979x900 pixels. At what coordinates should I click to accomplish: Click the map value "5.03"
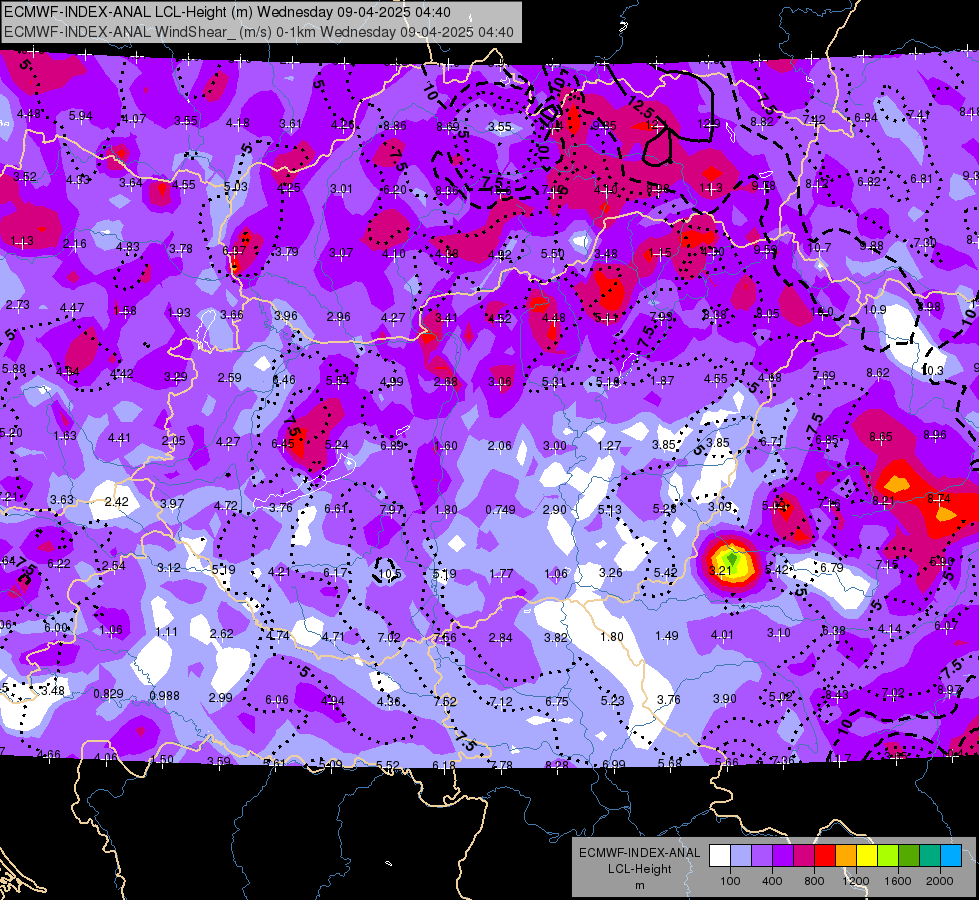click(235, 186)
